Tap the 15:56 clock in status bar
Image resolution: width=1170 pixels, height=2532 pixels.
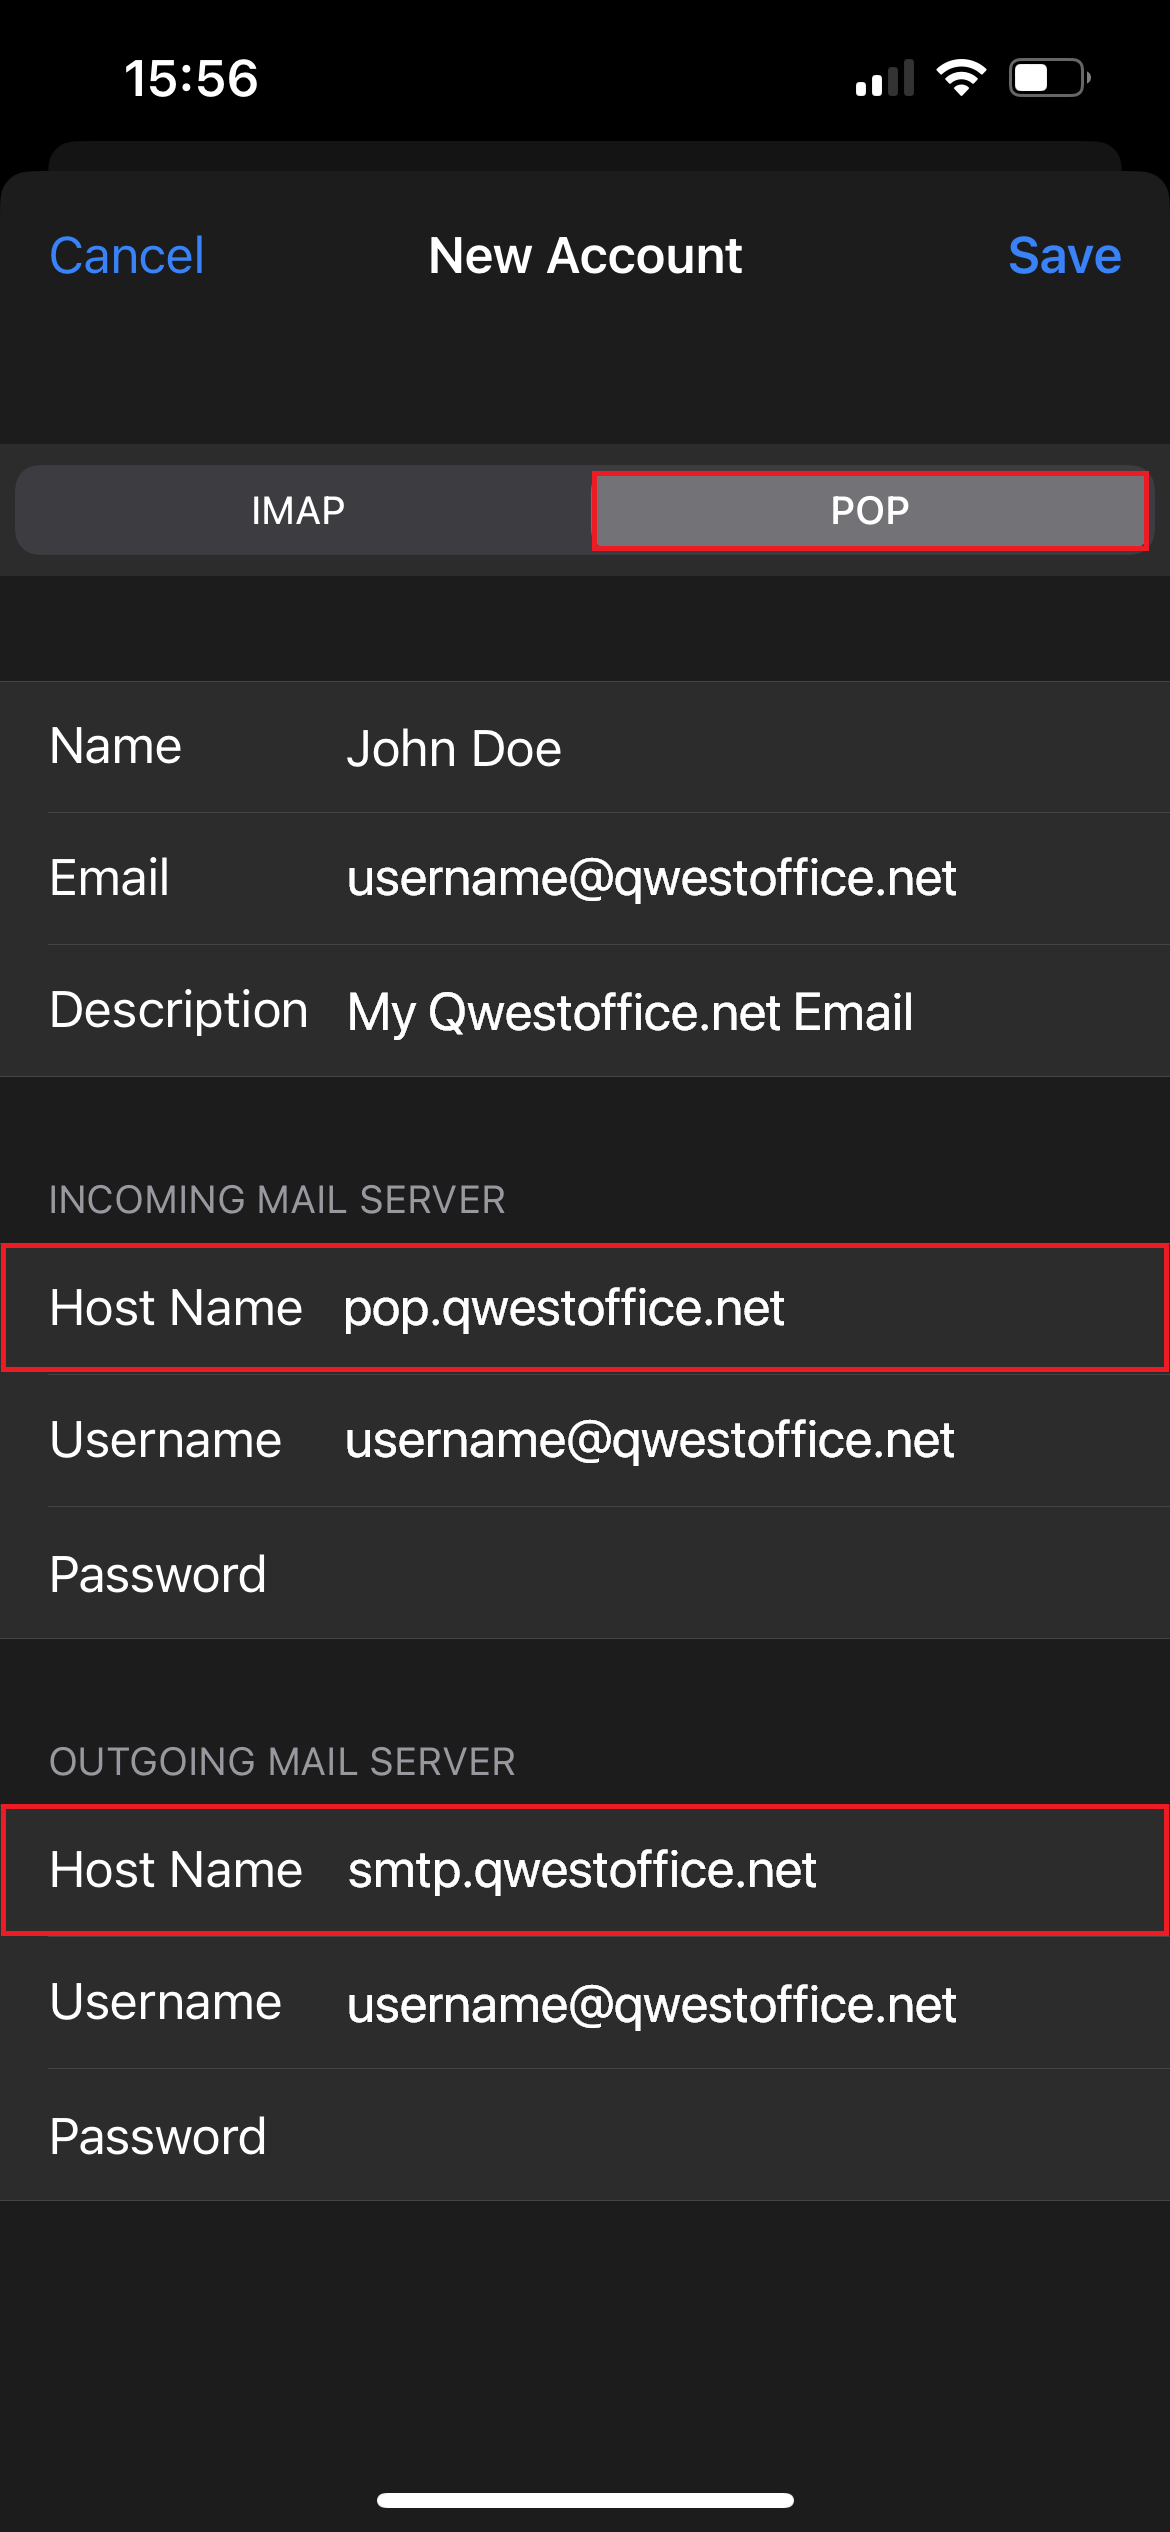click(x=191, y=79)
